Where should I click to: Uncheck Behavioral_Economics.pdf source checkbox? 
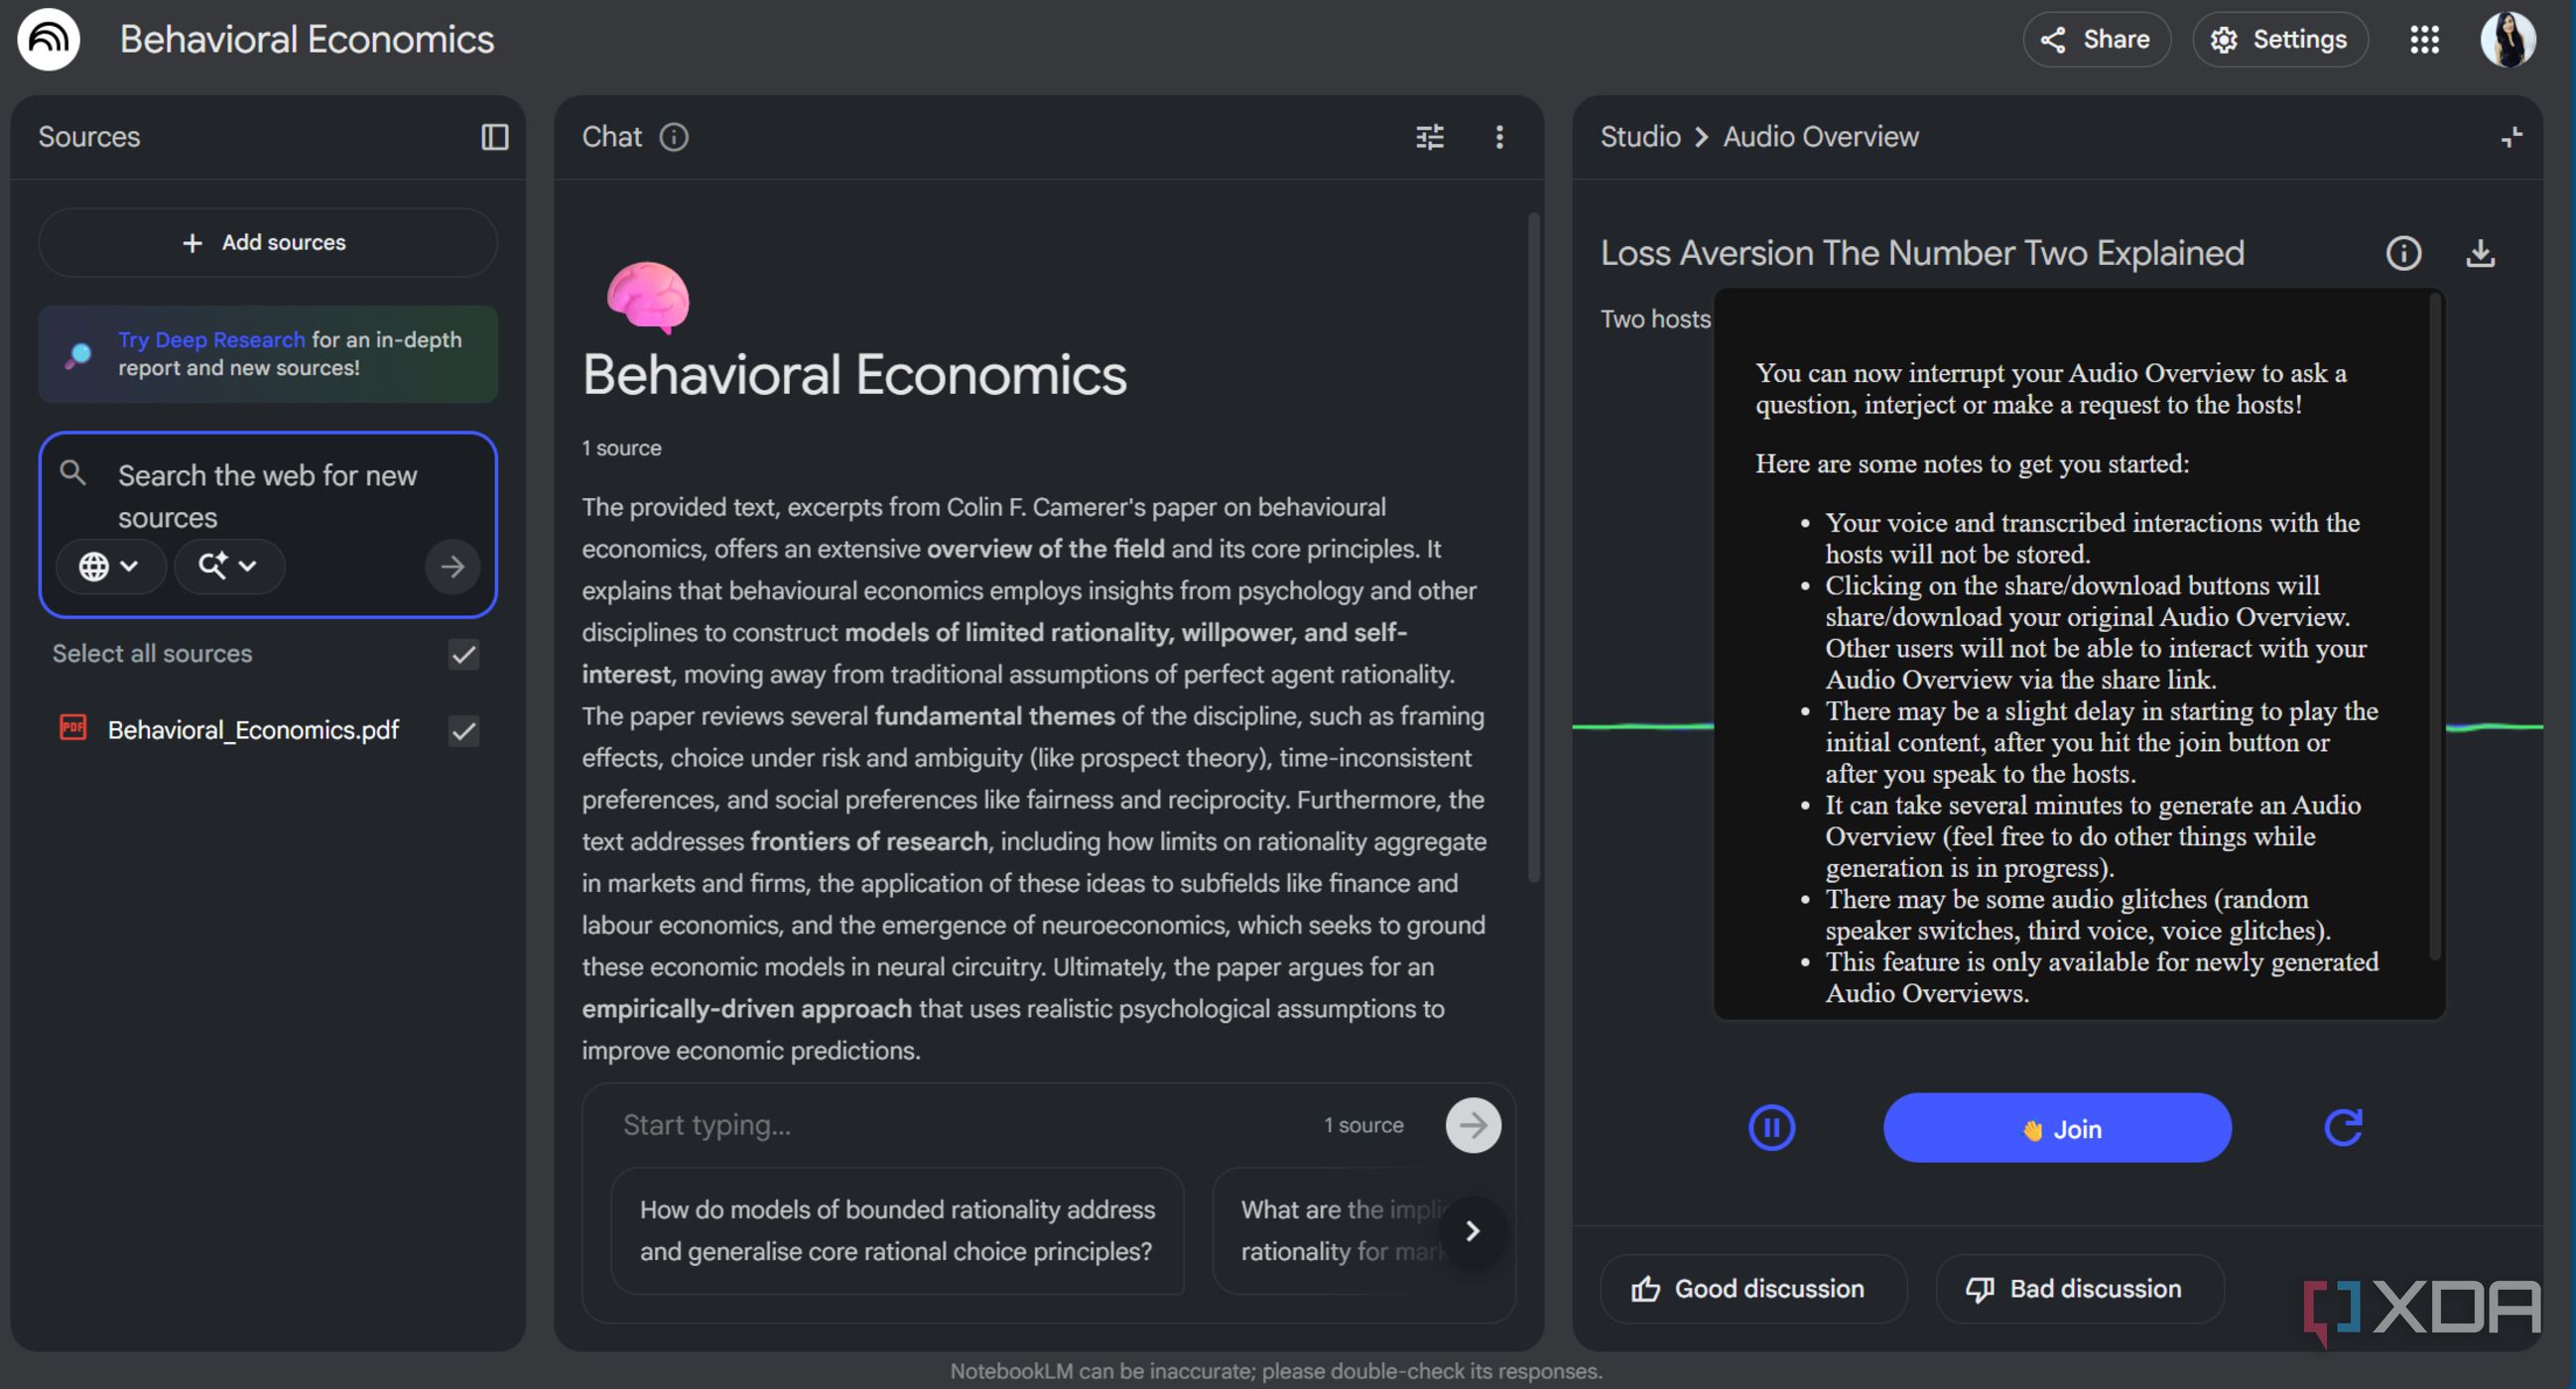coord(463,731)
